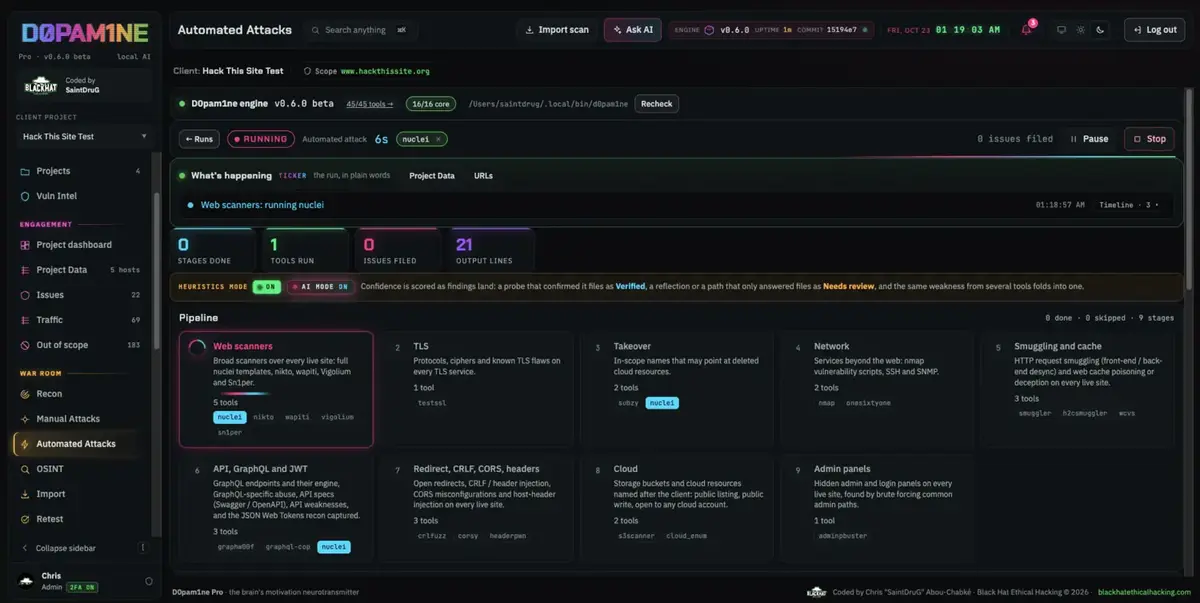Viewport: 1200px width, 603px height.
Task: Click the Import download icon in sidebar
Action: pyautogui.click(x=26, y=494)
